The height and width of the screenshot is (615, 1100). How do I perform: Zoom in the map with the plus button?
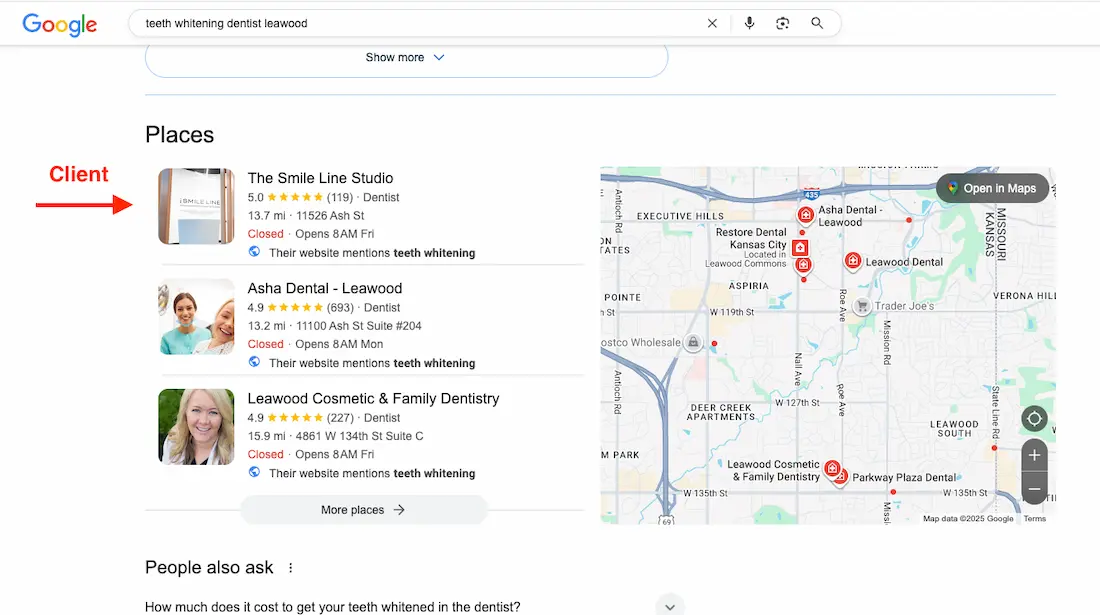[1034, 455]
